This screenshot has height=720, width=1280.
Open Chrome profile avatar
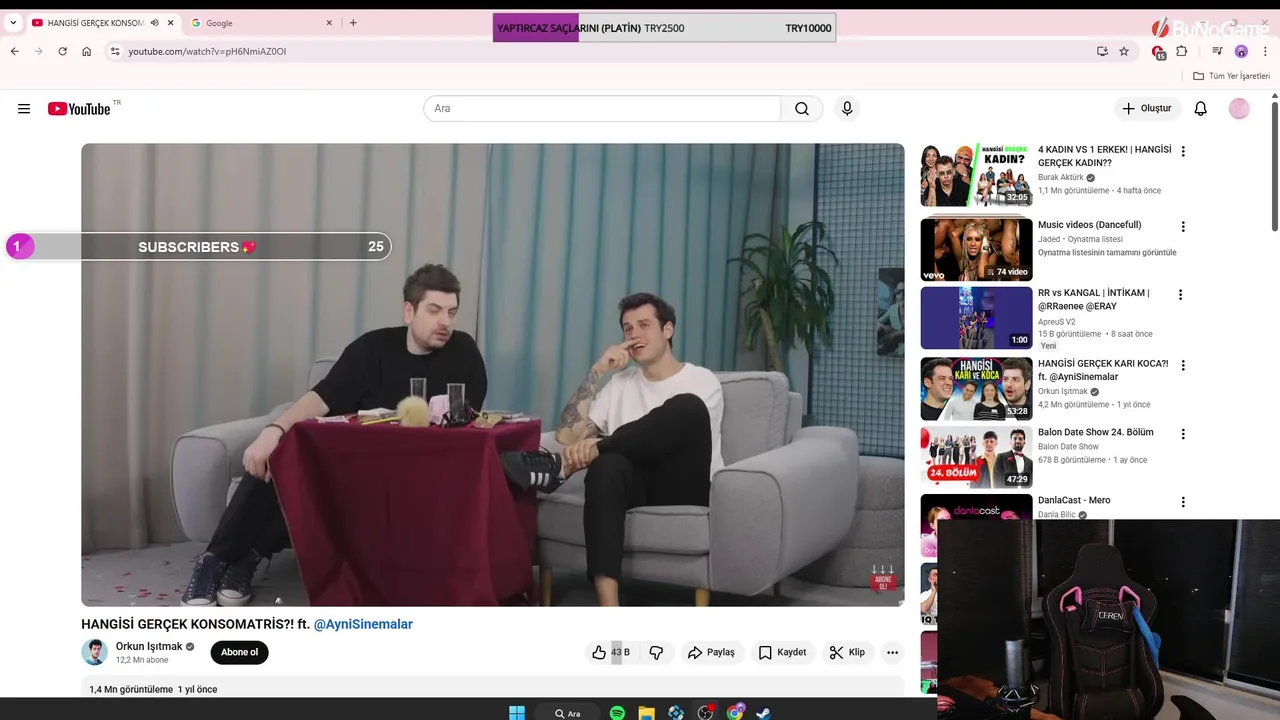(1241, 51)
